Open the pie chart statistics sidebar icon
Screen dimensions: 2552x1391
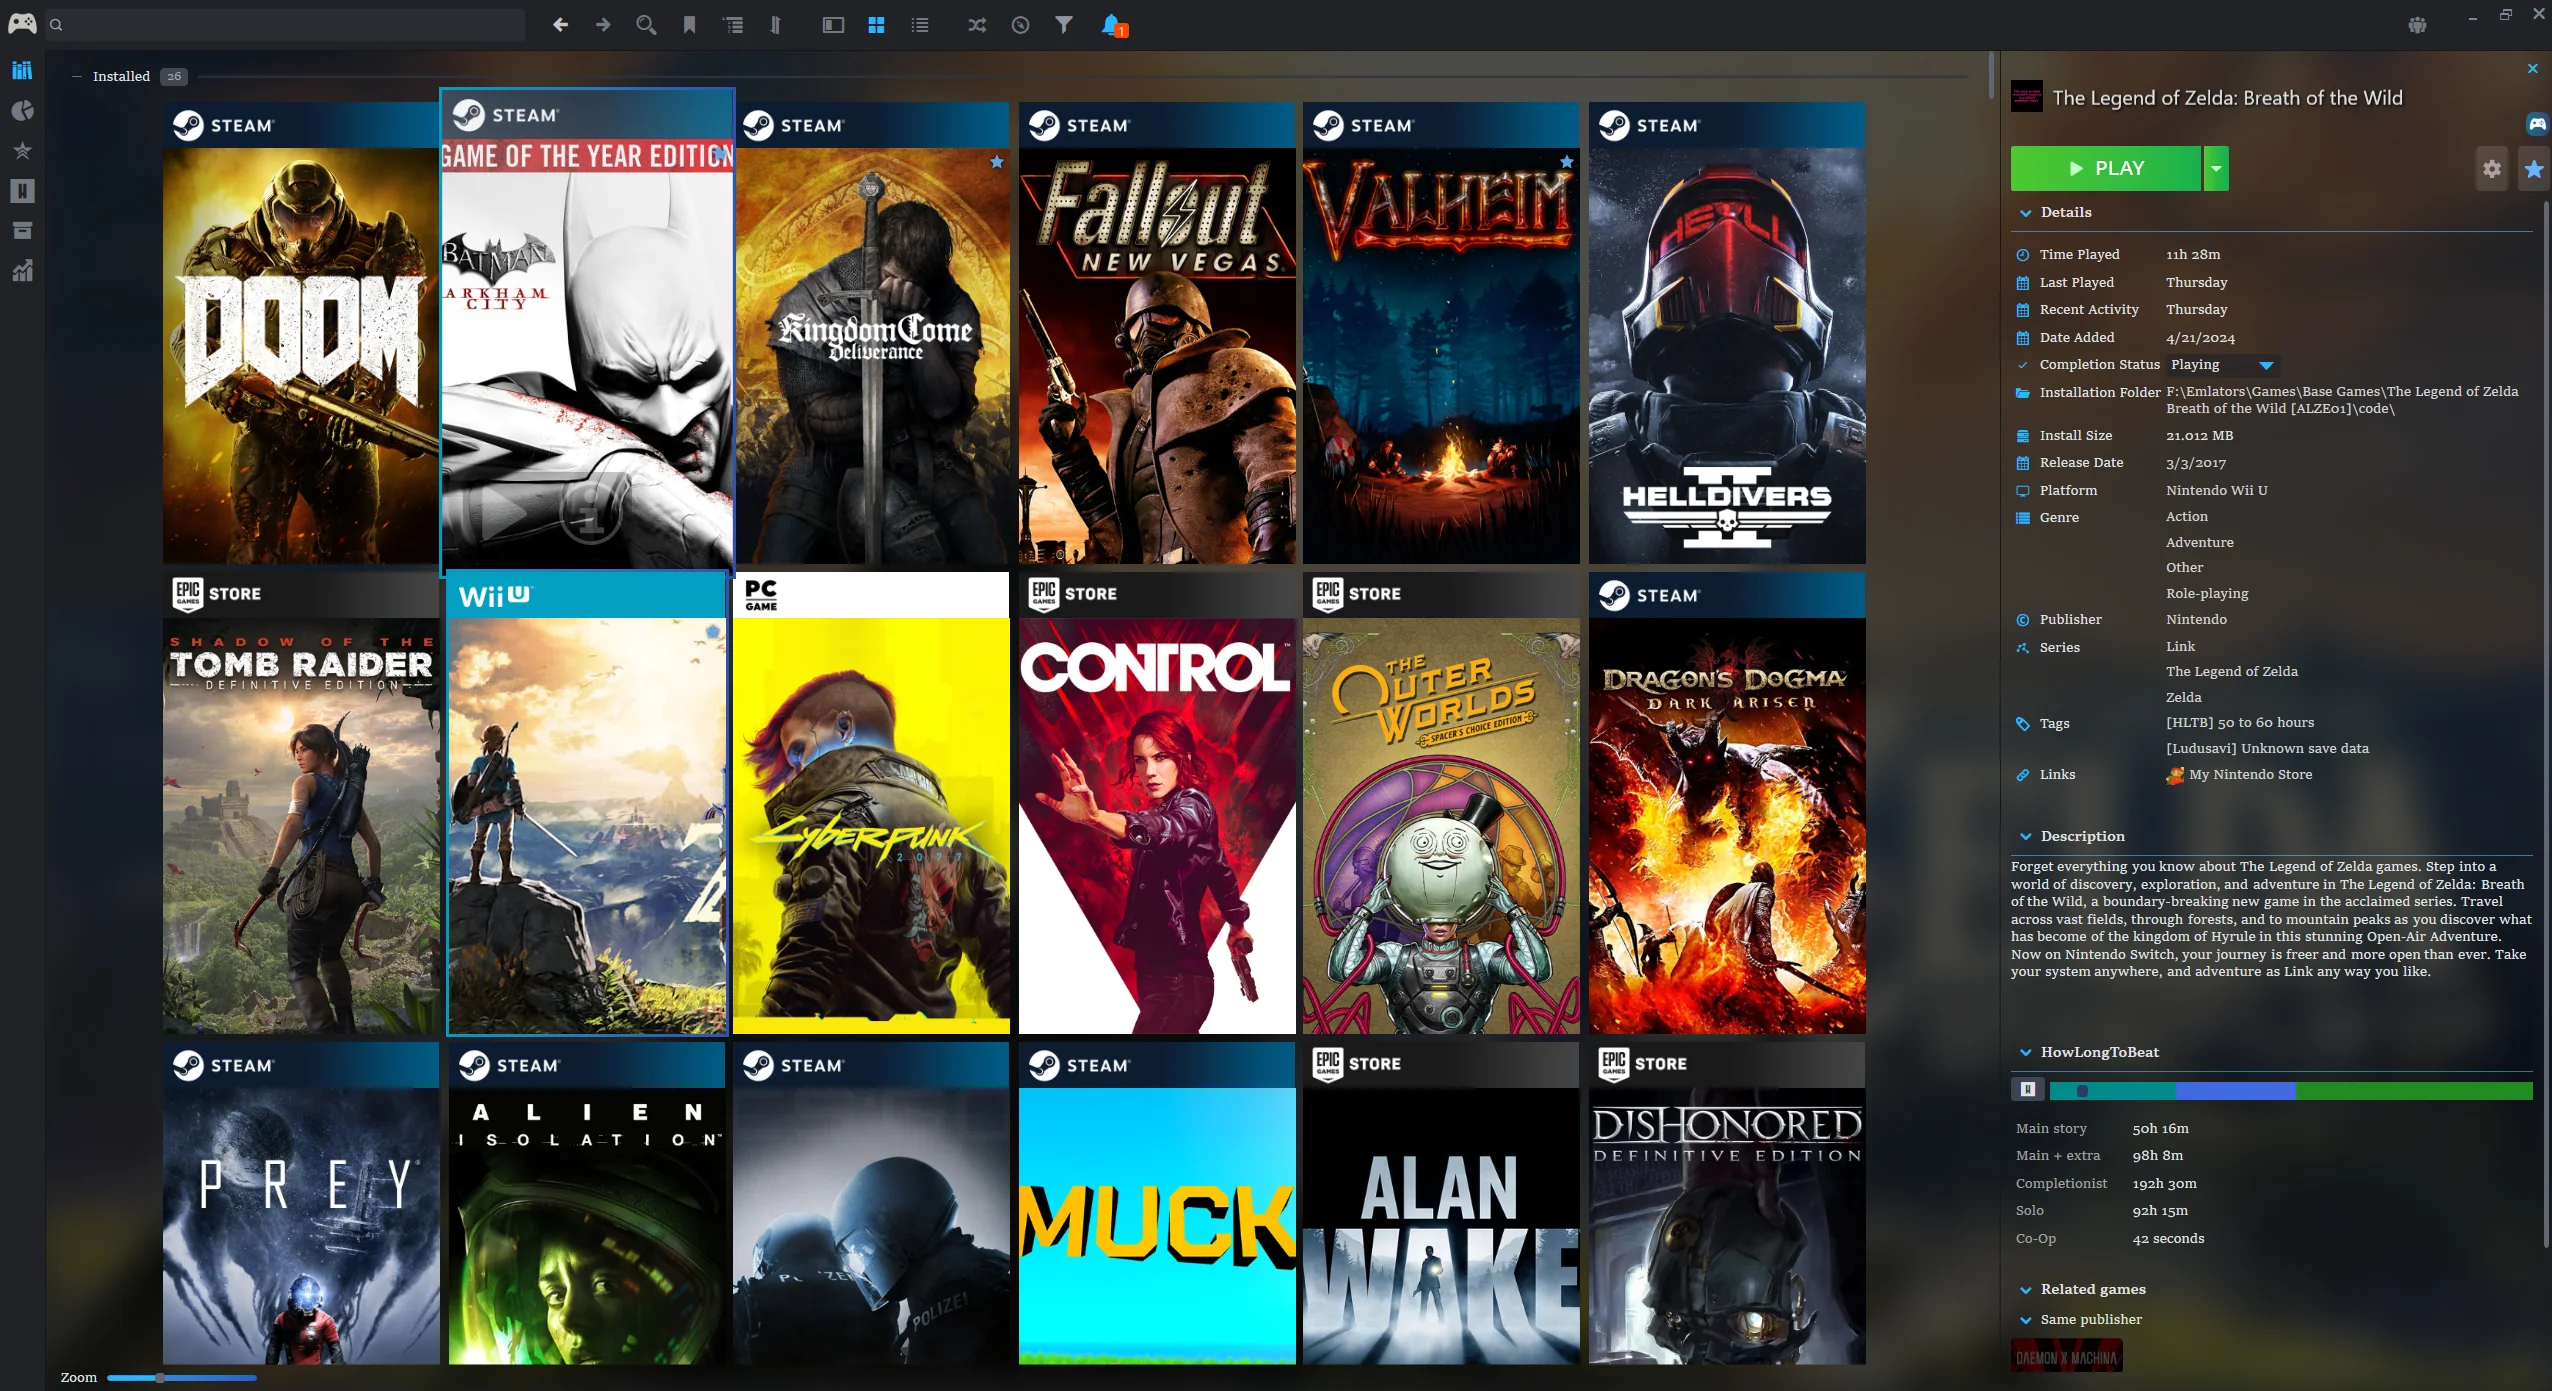tap(22, 110)
